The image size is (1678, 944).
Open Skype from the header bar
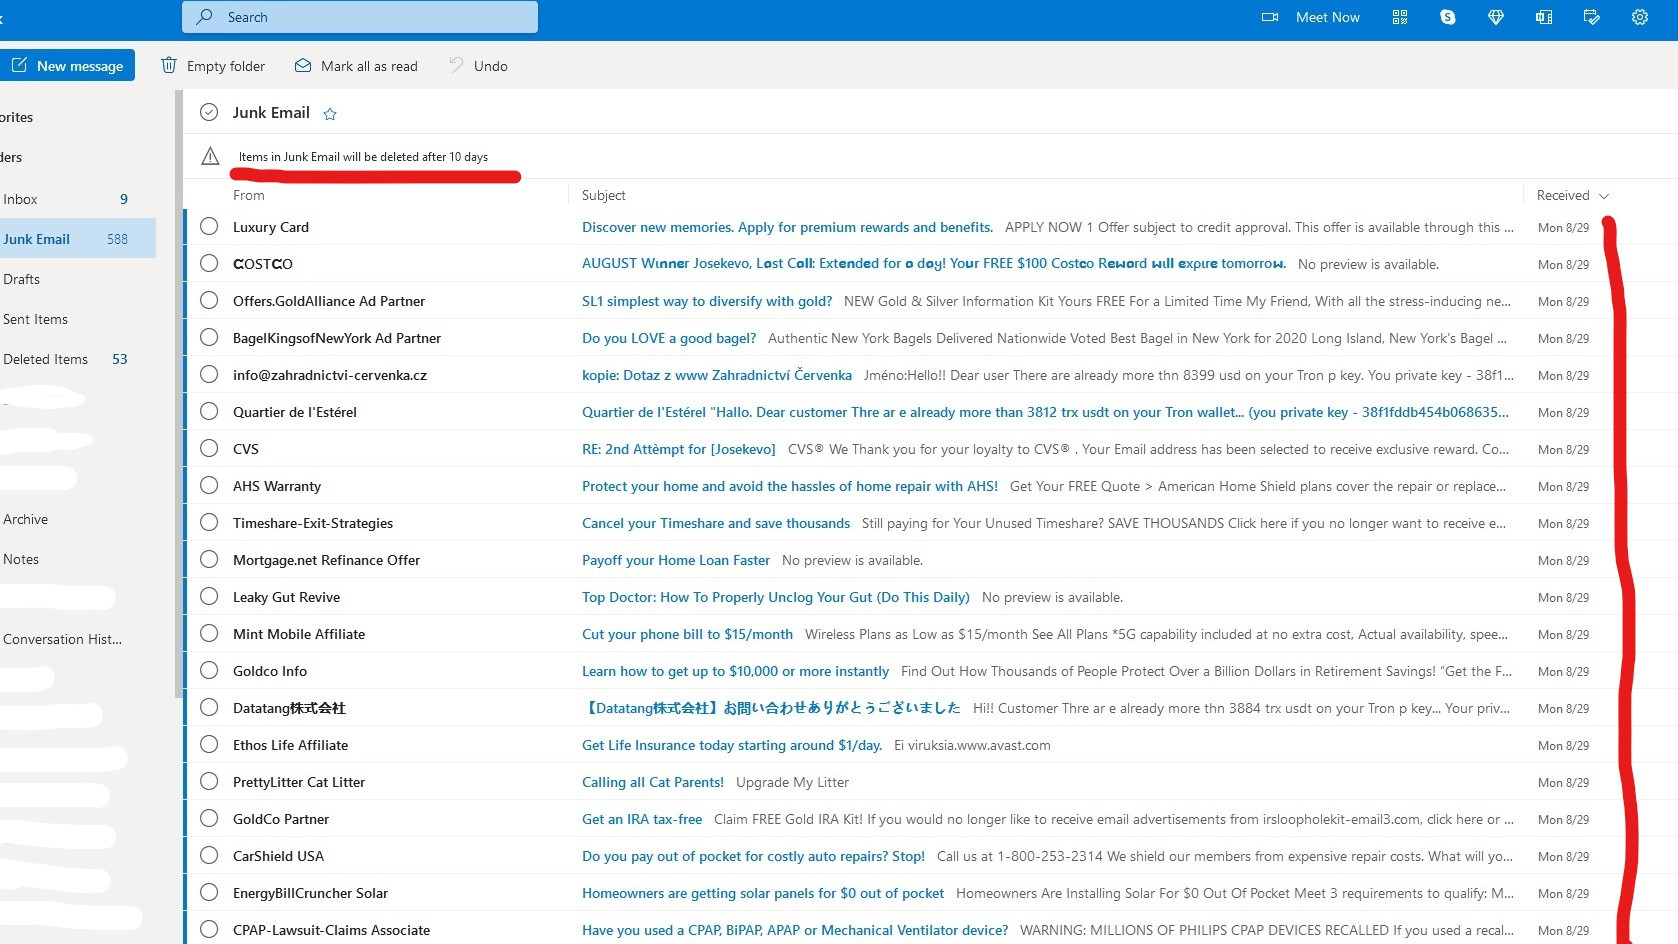pos(1448,17)
